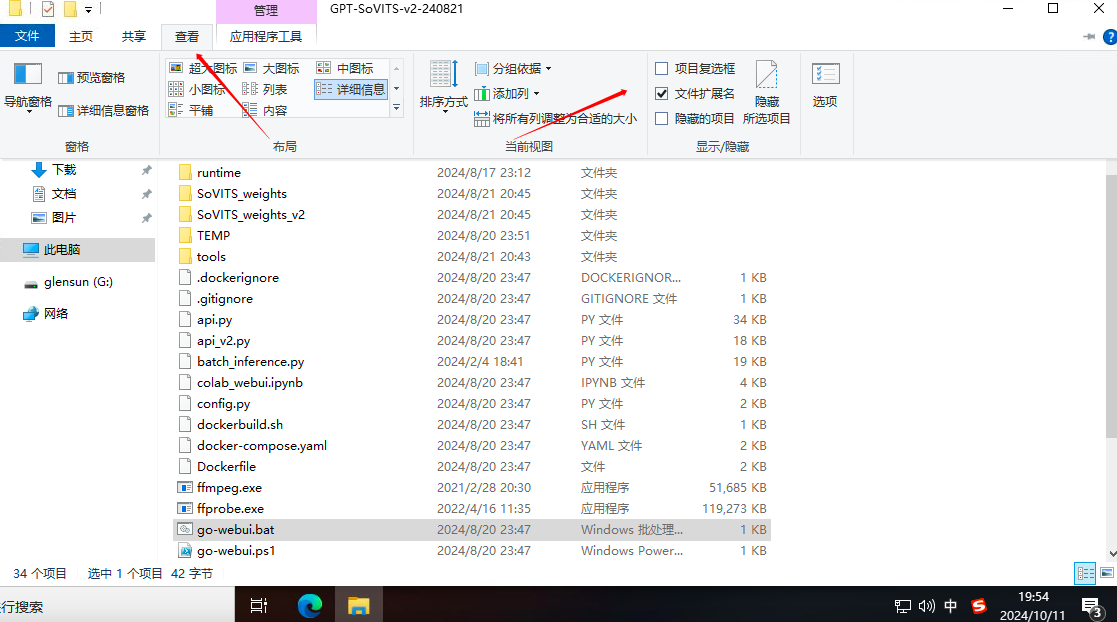1117x622 pixels.
Task: Open the Add columns (添加列) dropdown
Action: (x=506, y=93)
